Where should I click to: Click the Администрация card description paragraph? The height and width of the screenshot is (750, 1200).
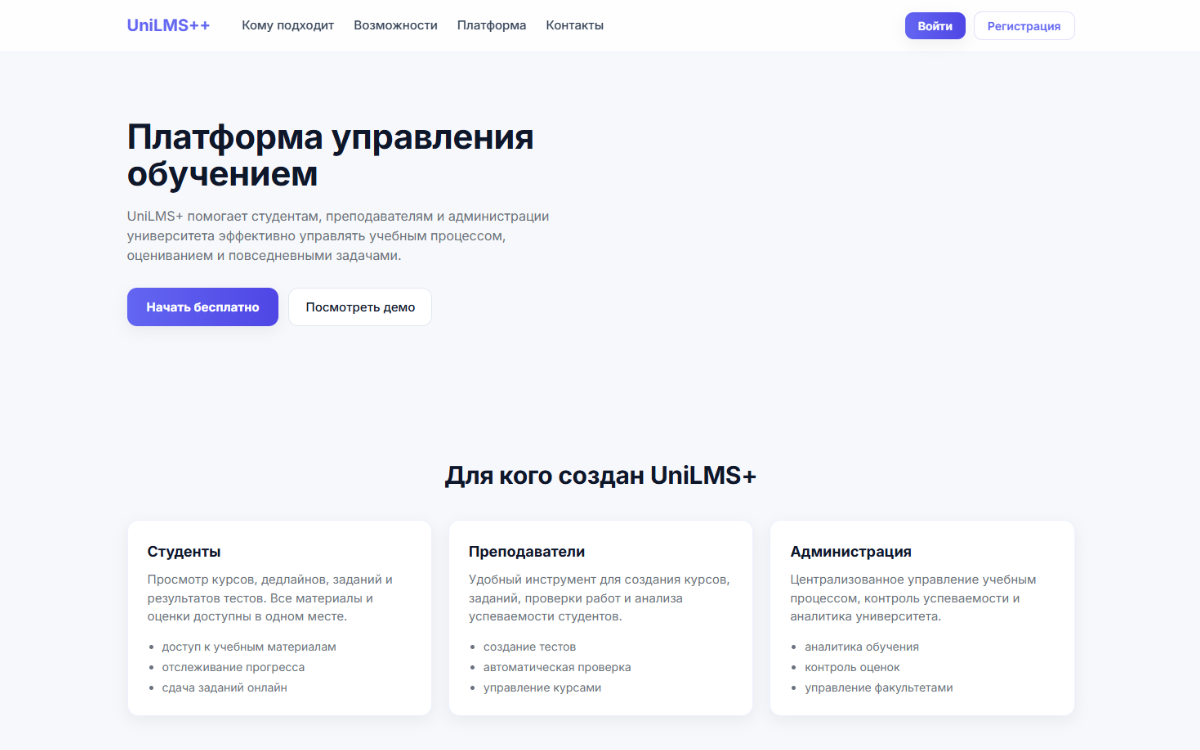tap(913, 598)
